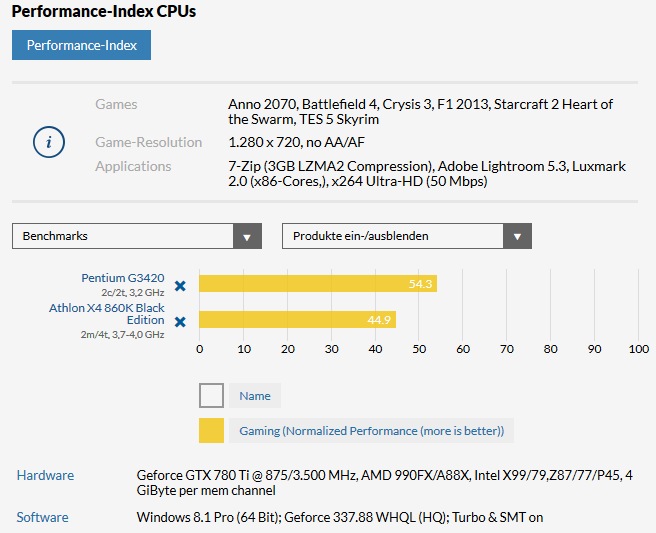Viewport: 656px width, 533px height.
Task: Remove Athlon X4 860K with its X icon
Action: pyautogui.click(x=180, y=322)
